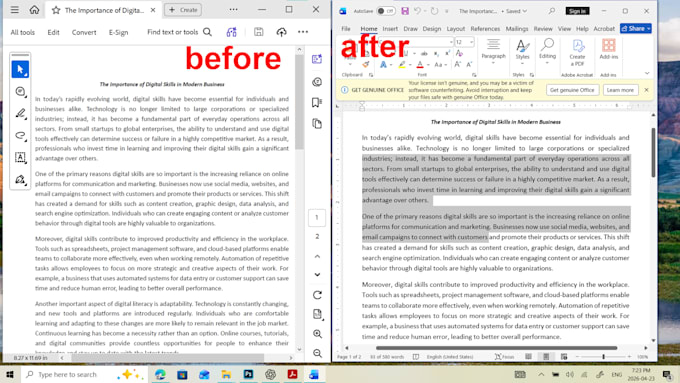Switch to Web Layout view in Word status bar

[x=564, y=357]
